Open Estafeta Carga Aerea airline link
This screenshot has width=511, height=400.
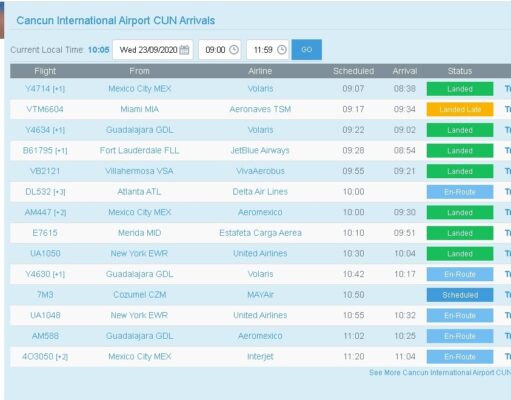click(x=260, y=233)
